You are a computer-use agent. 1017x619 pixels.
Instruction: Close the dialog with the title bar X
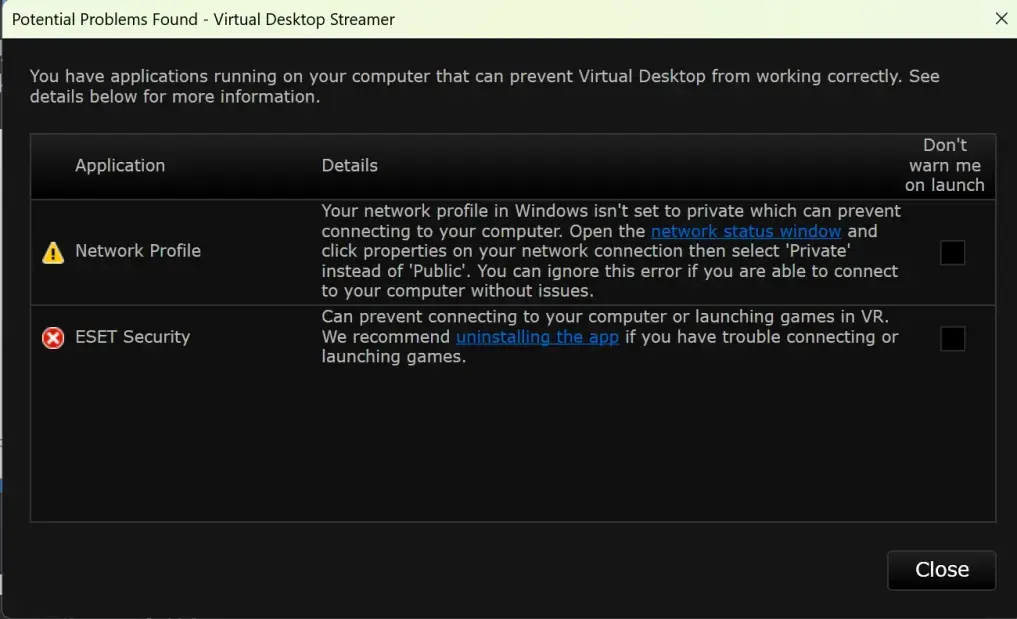click(x=1001, y=19)
